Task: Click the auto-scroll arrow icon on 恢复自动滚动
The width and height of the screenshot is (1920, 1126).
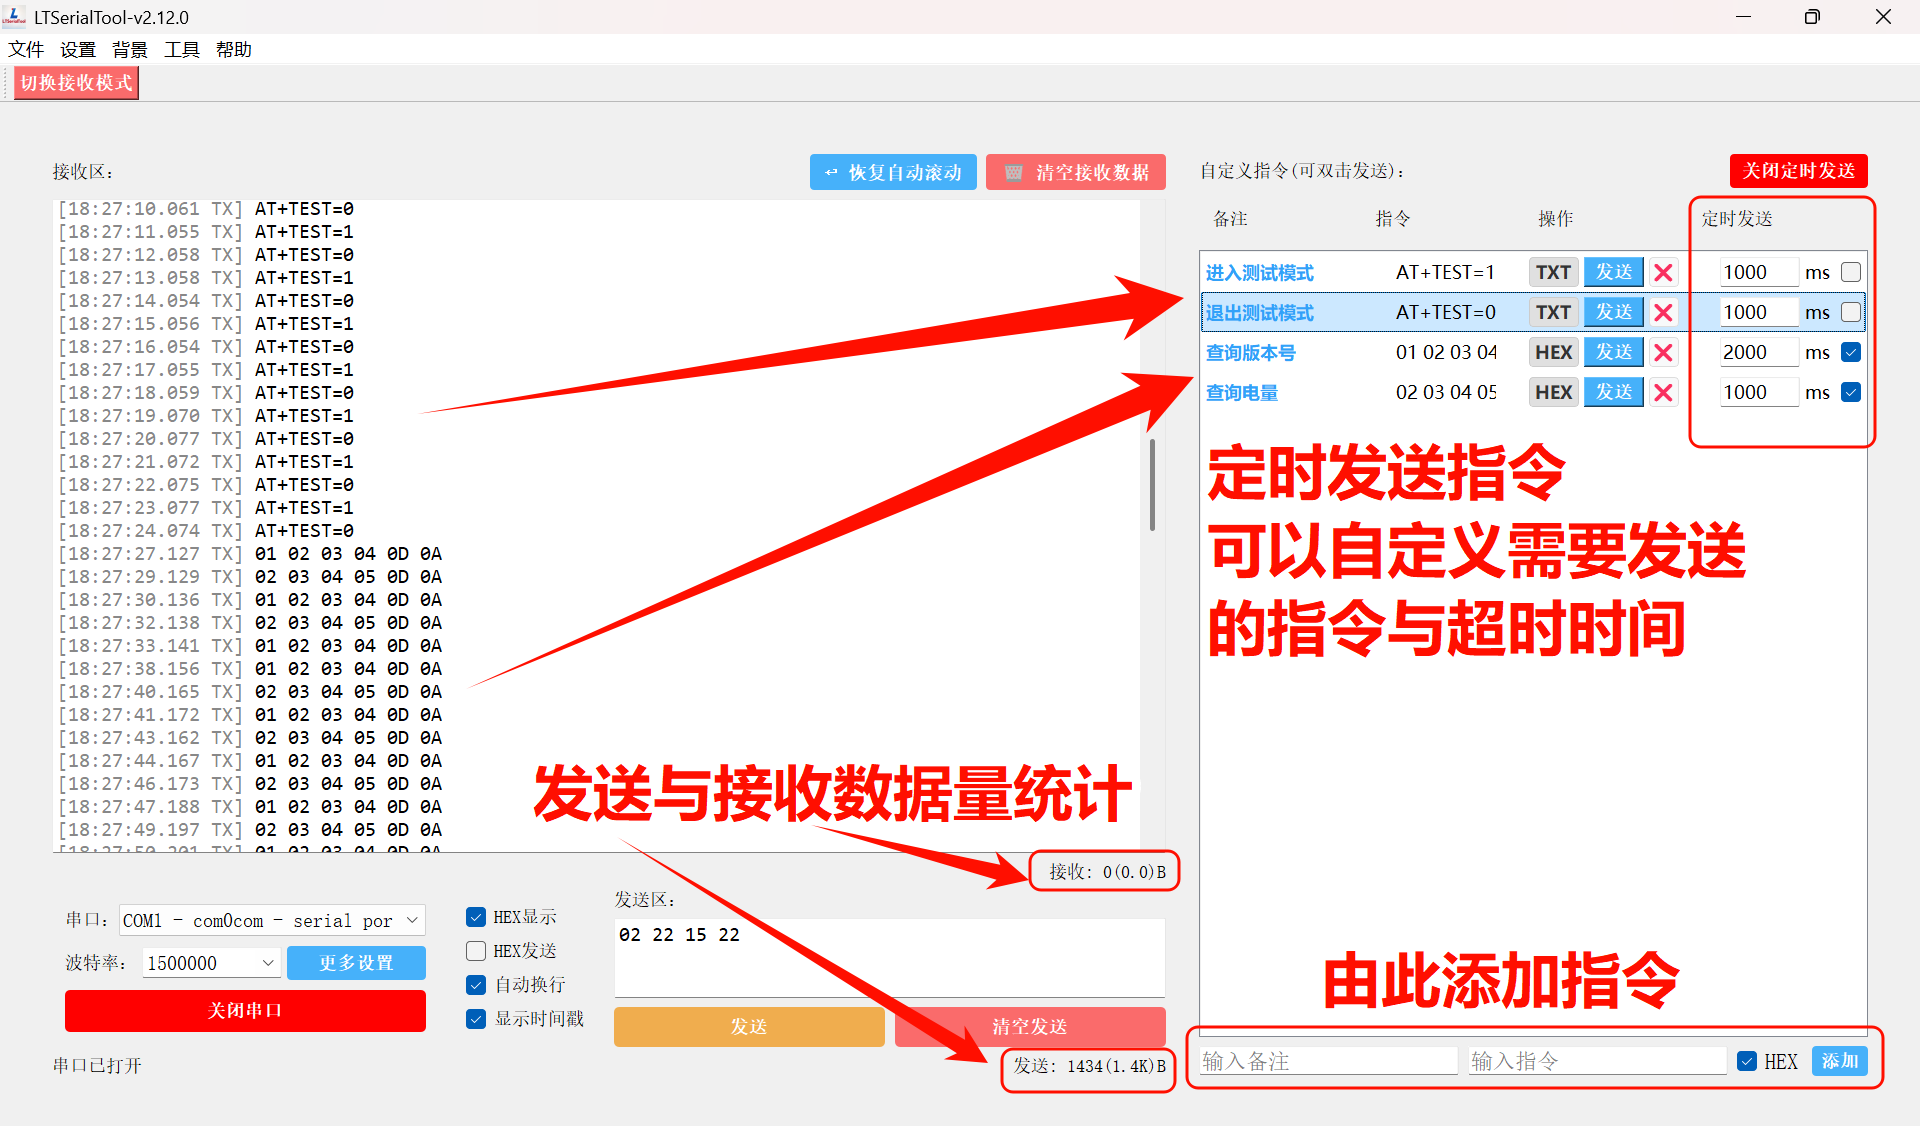Action: [x=831, y=171]
